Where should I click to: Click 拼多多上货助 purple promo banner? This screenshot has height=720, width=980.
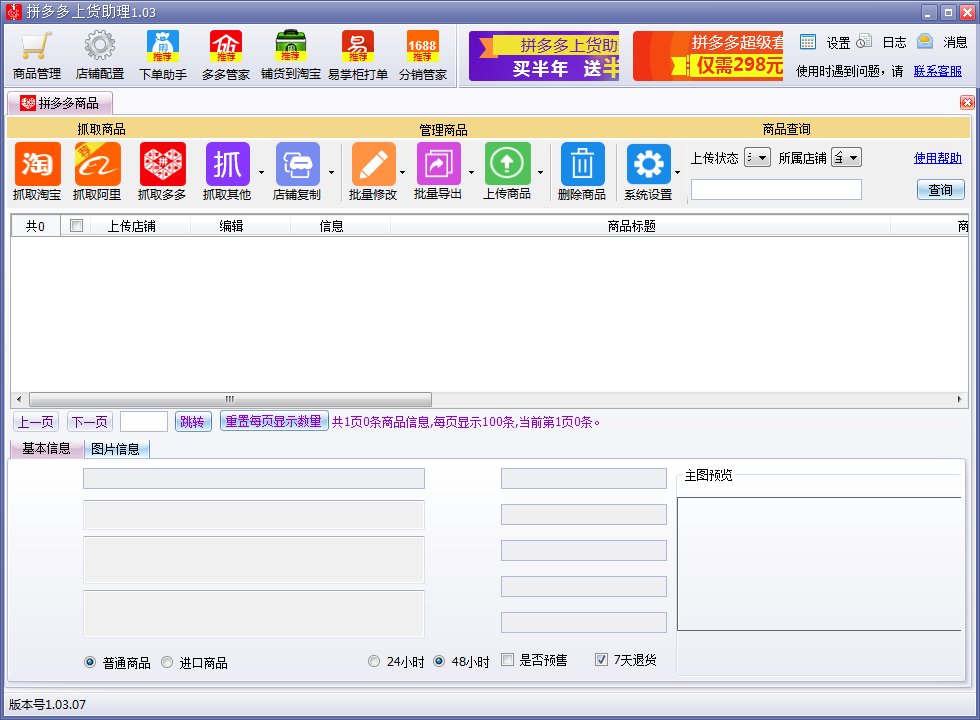pyautogui.click(x=544, y=56)
